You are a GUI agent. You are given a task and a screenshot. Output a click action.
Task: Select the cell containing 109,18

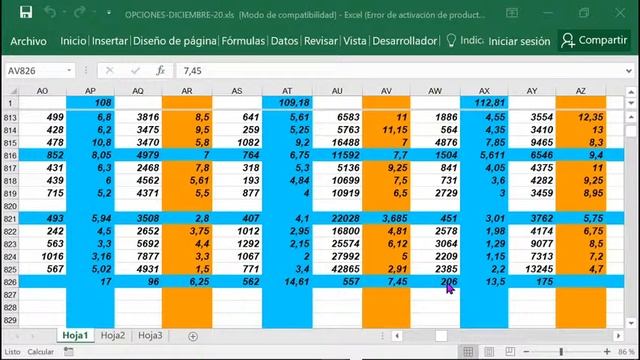[x=287, y=102]
